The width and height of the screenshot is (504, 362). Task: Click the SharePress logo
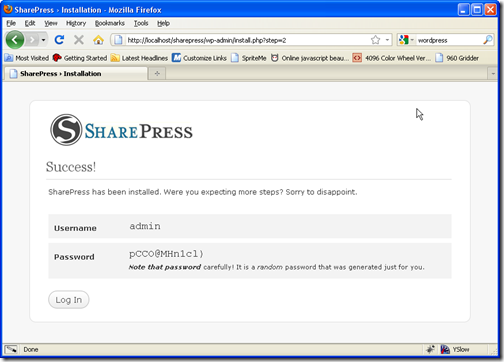pyautogui.click(x=122, y=130)
